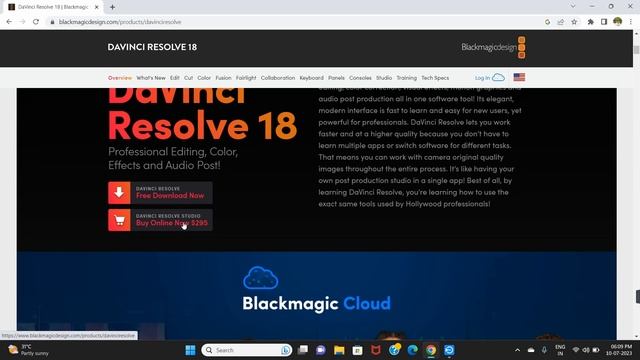Open the Studio tab
The width and height of the screenshot is (640, 360).
(x=384, y=78)
